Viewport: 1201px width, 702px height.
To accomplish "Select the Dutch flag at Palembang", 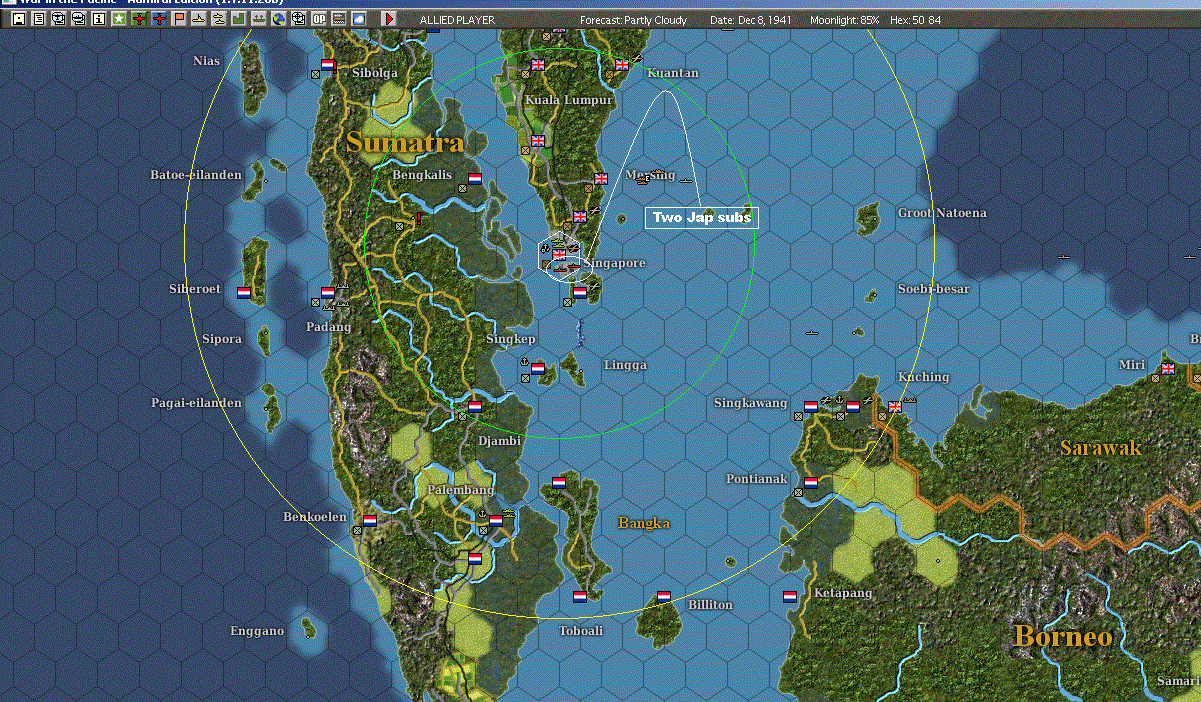I will tap(496, 521).
